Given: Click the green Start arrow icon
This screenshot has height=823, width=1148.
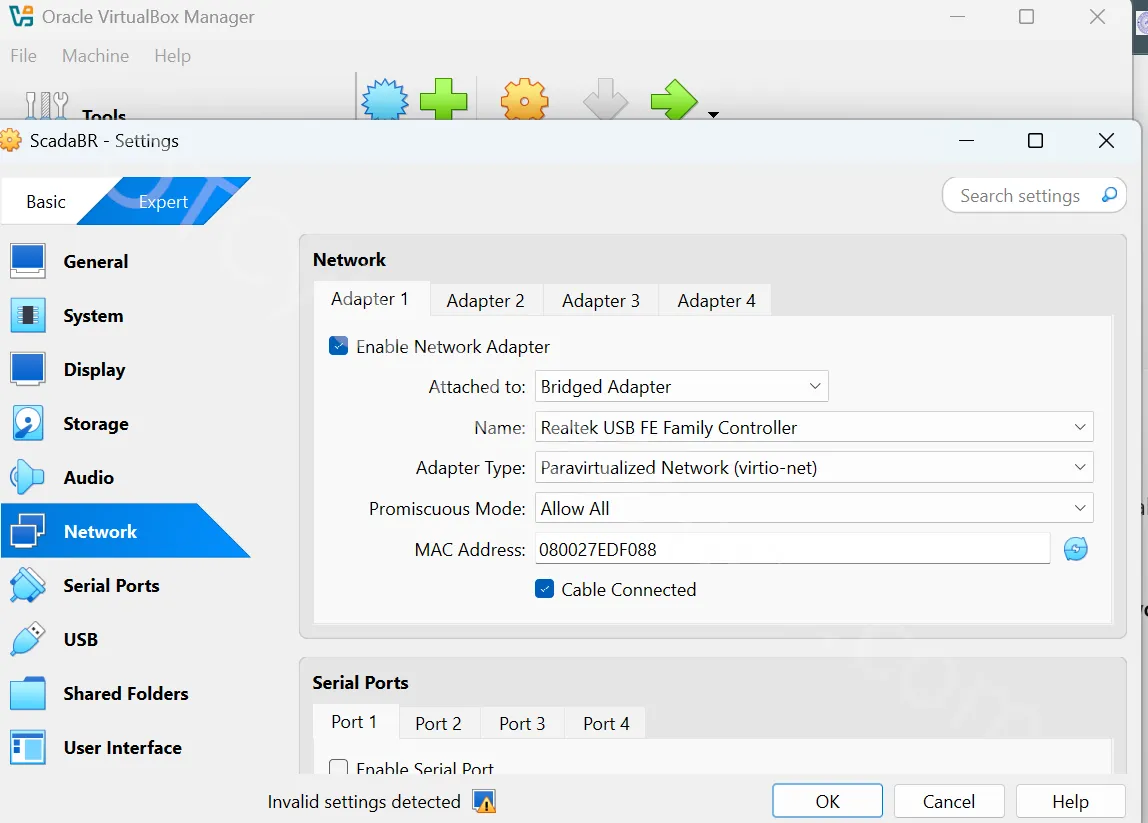Looking at the screenshot, I should click(674, 100).
